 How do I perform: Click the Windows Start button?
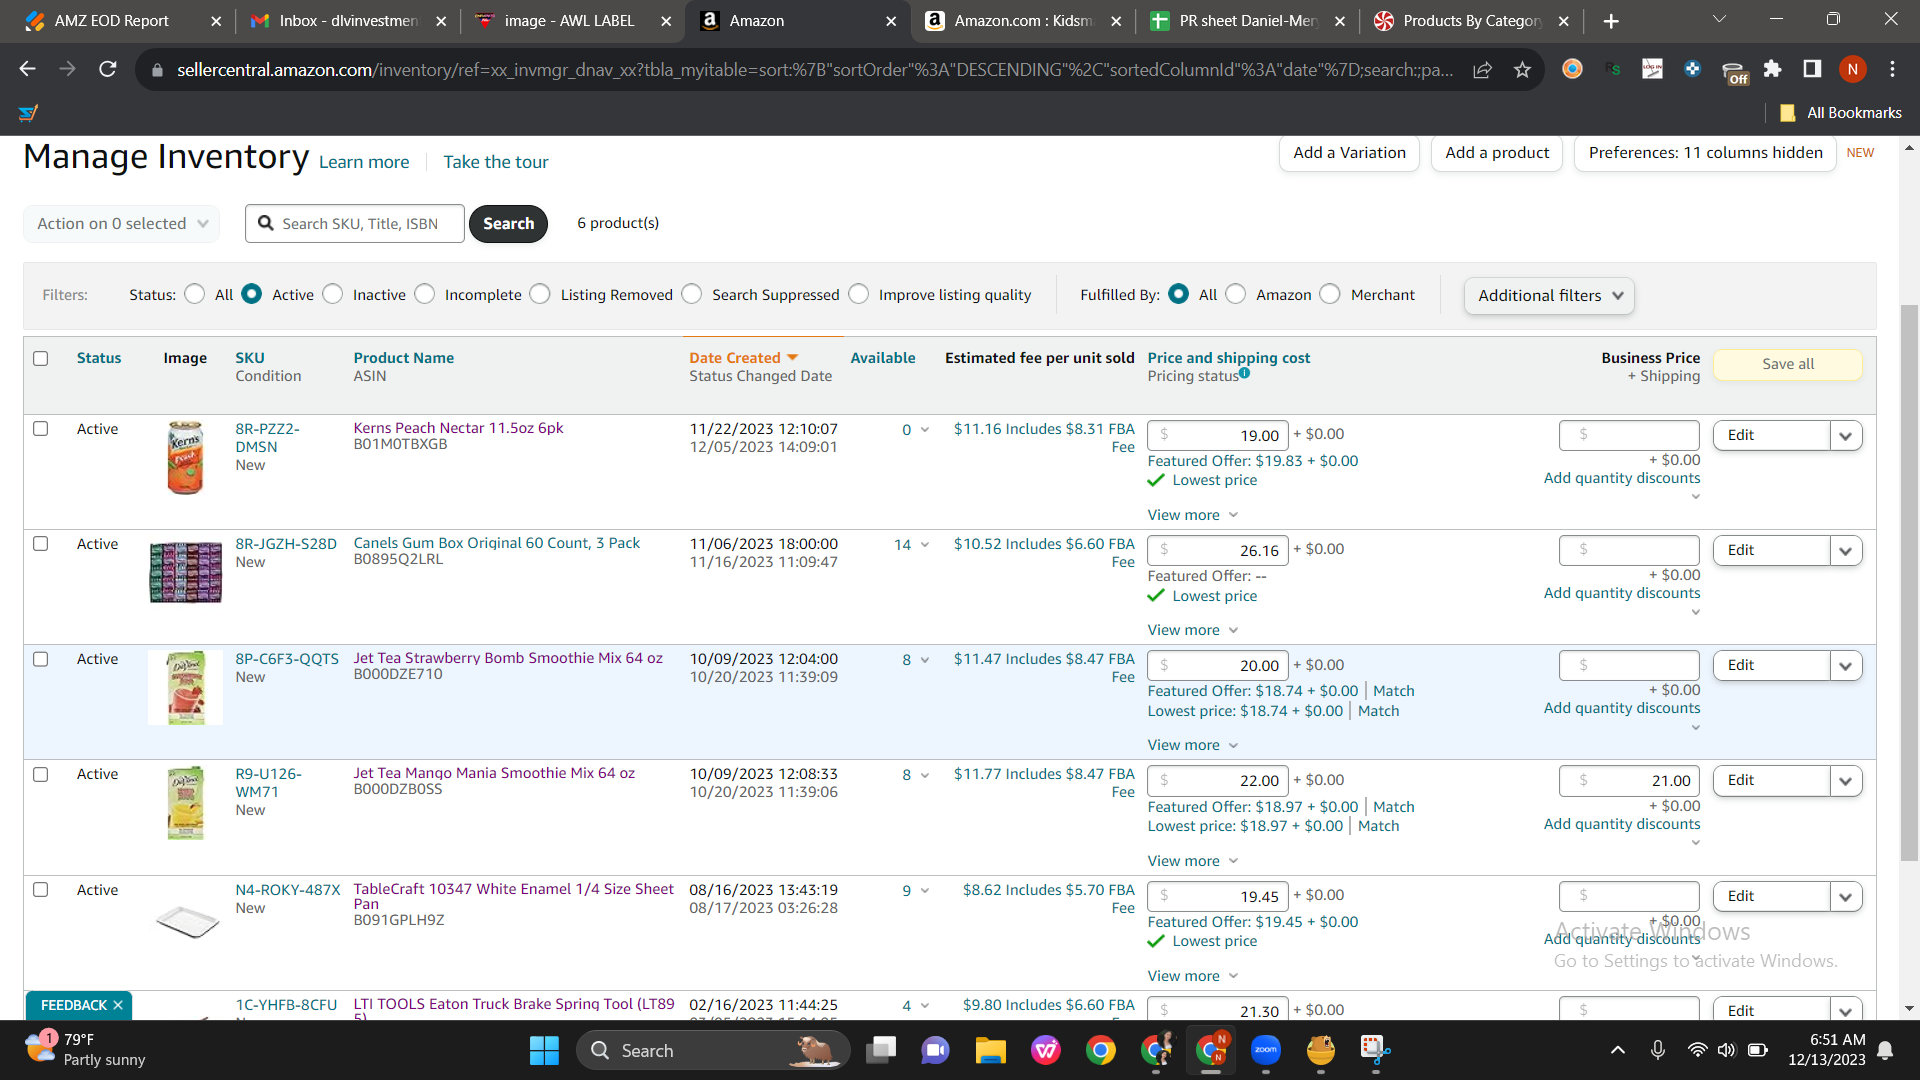[x=544, y=1050]
